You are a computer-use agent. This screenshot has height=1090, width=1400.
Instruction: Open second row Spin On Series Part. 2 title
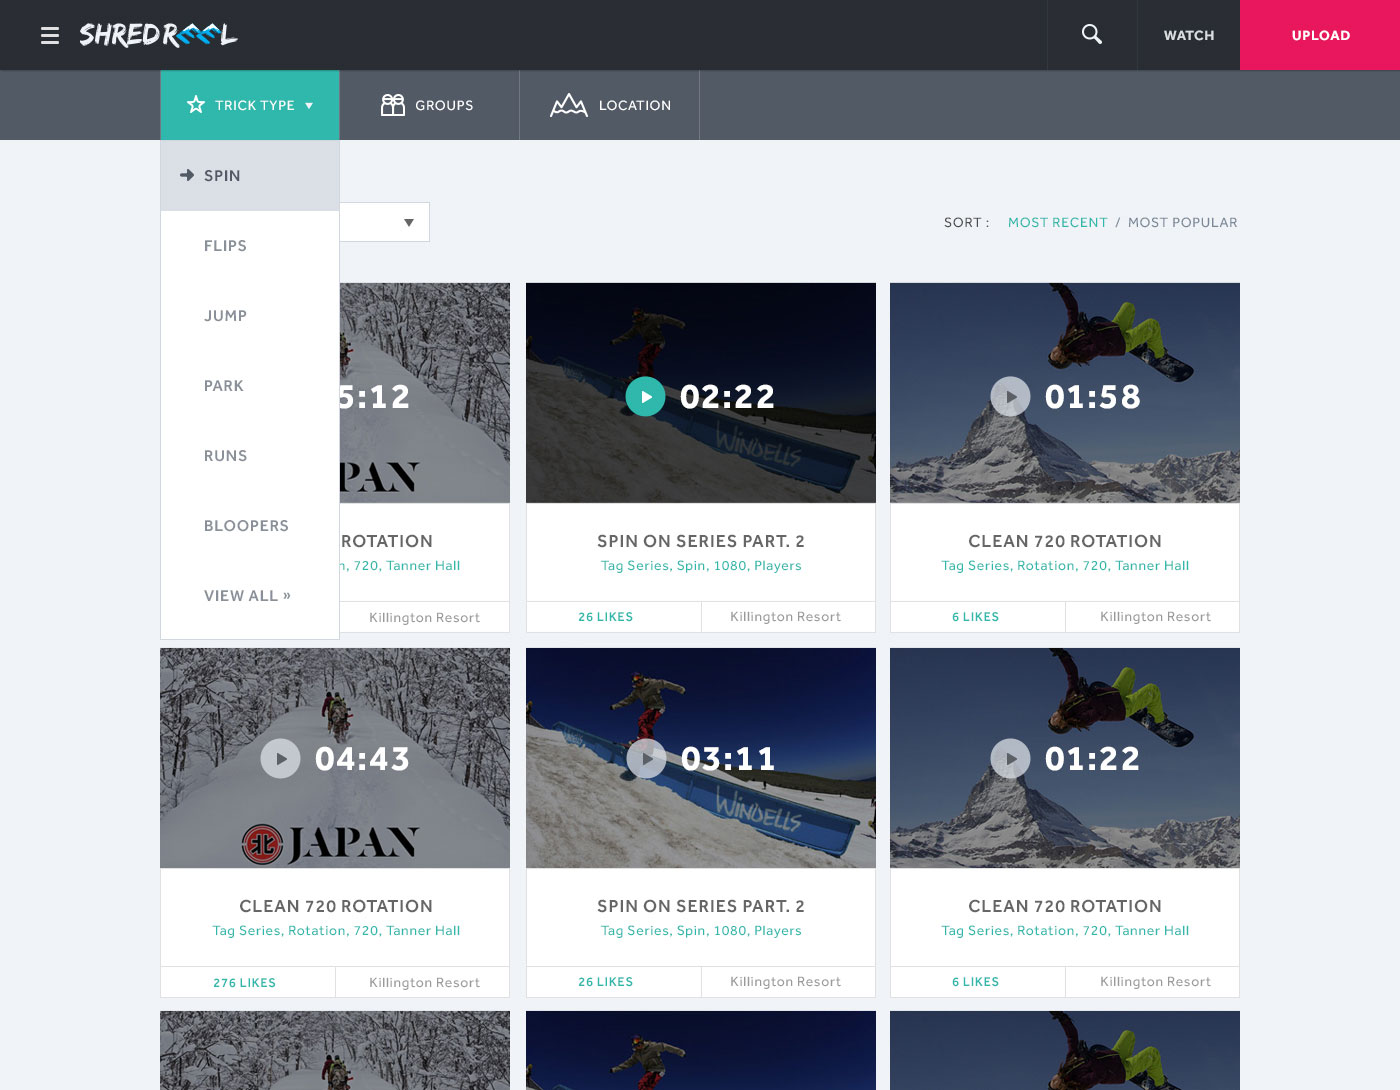[x=701, y=906]
